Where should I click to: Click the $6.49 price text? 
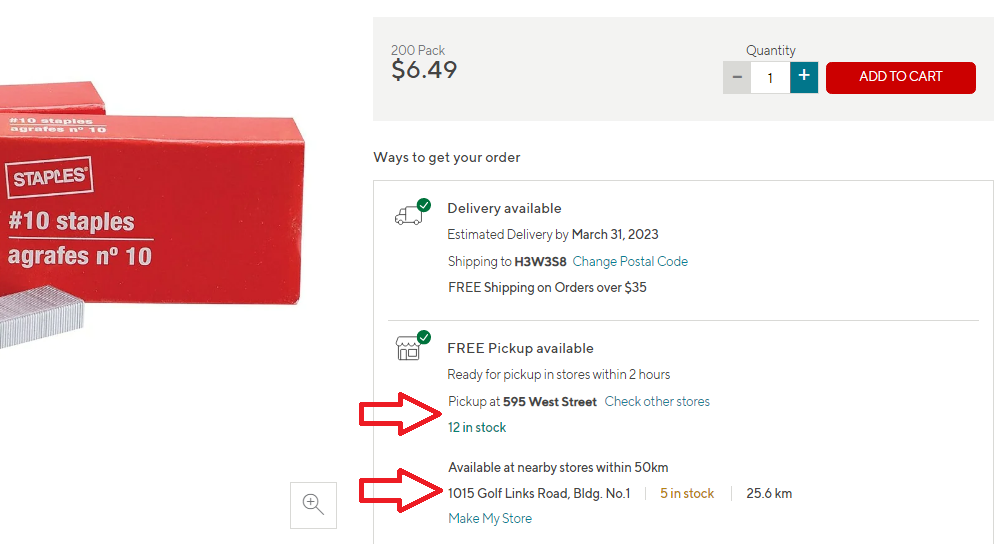pyautogui.click(x=424, y=70)
